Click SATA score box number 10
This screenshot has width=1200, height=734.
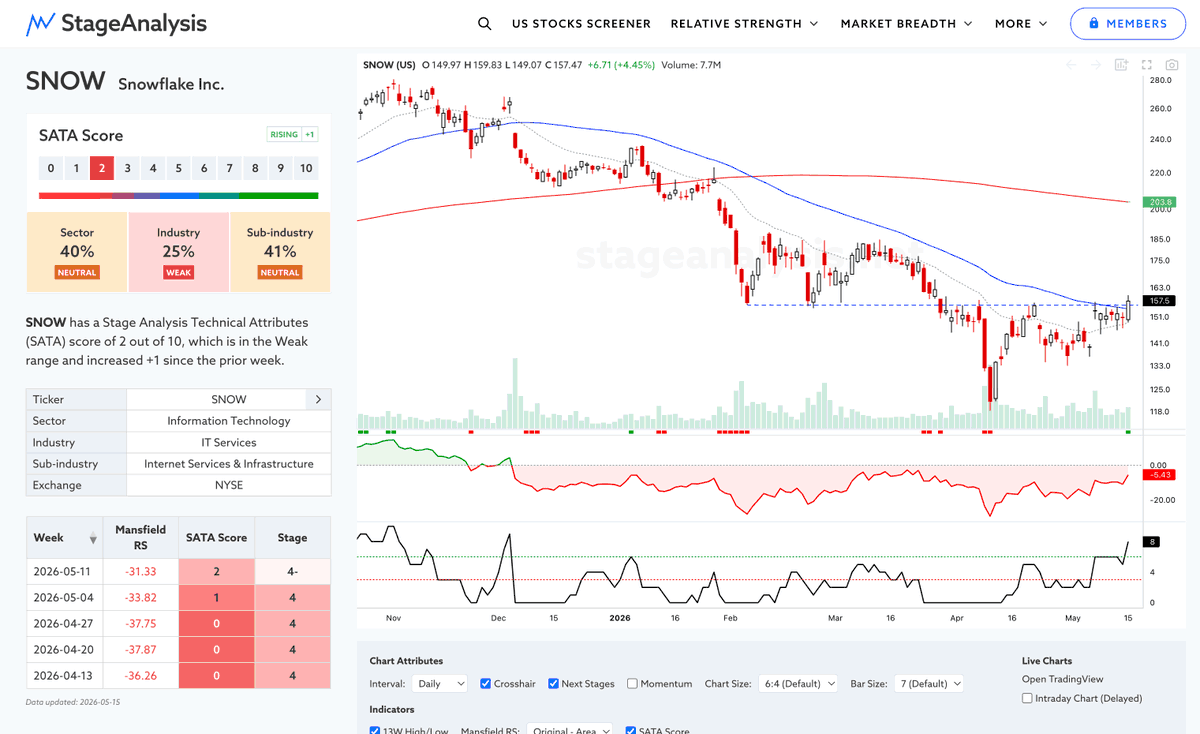(306, 168)
